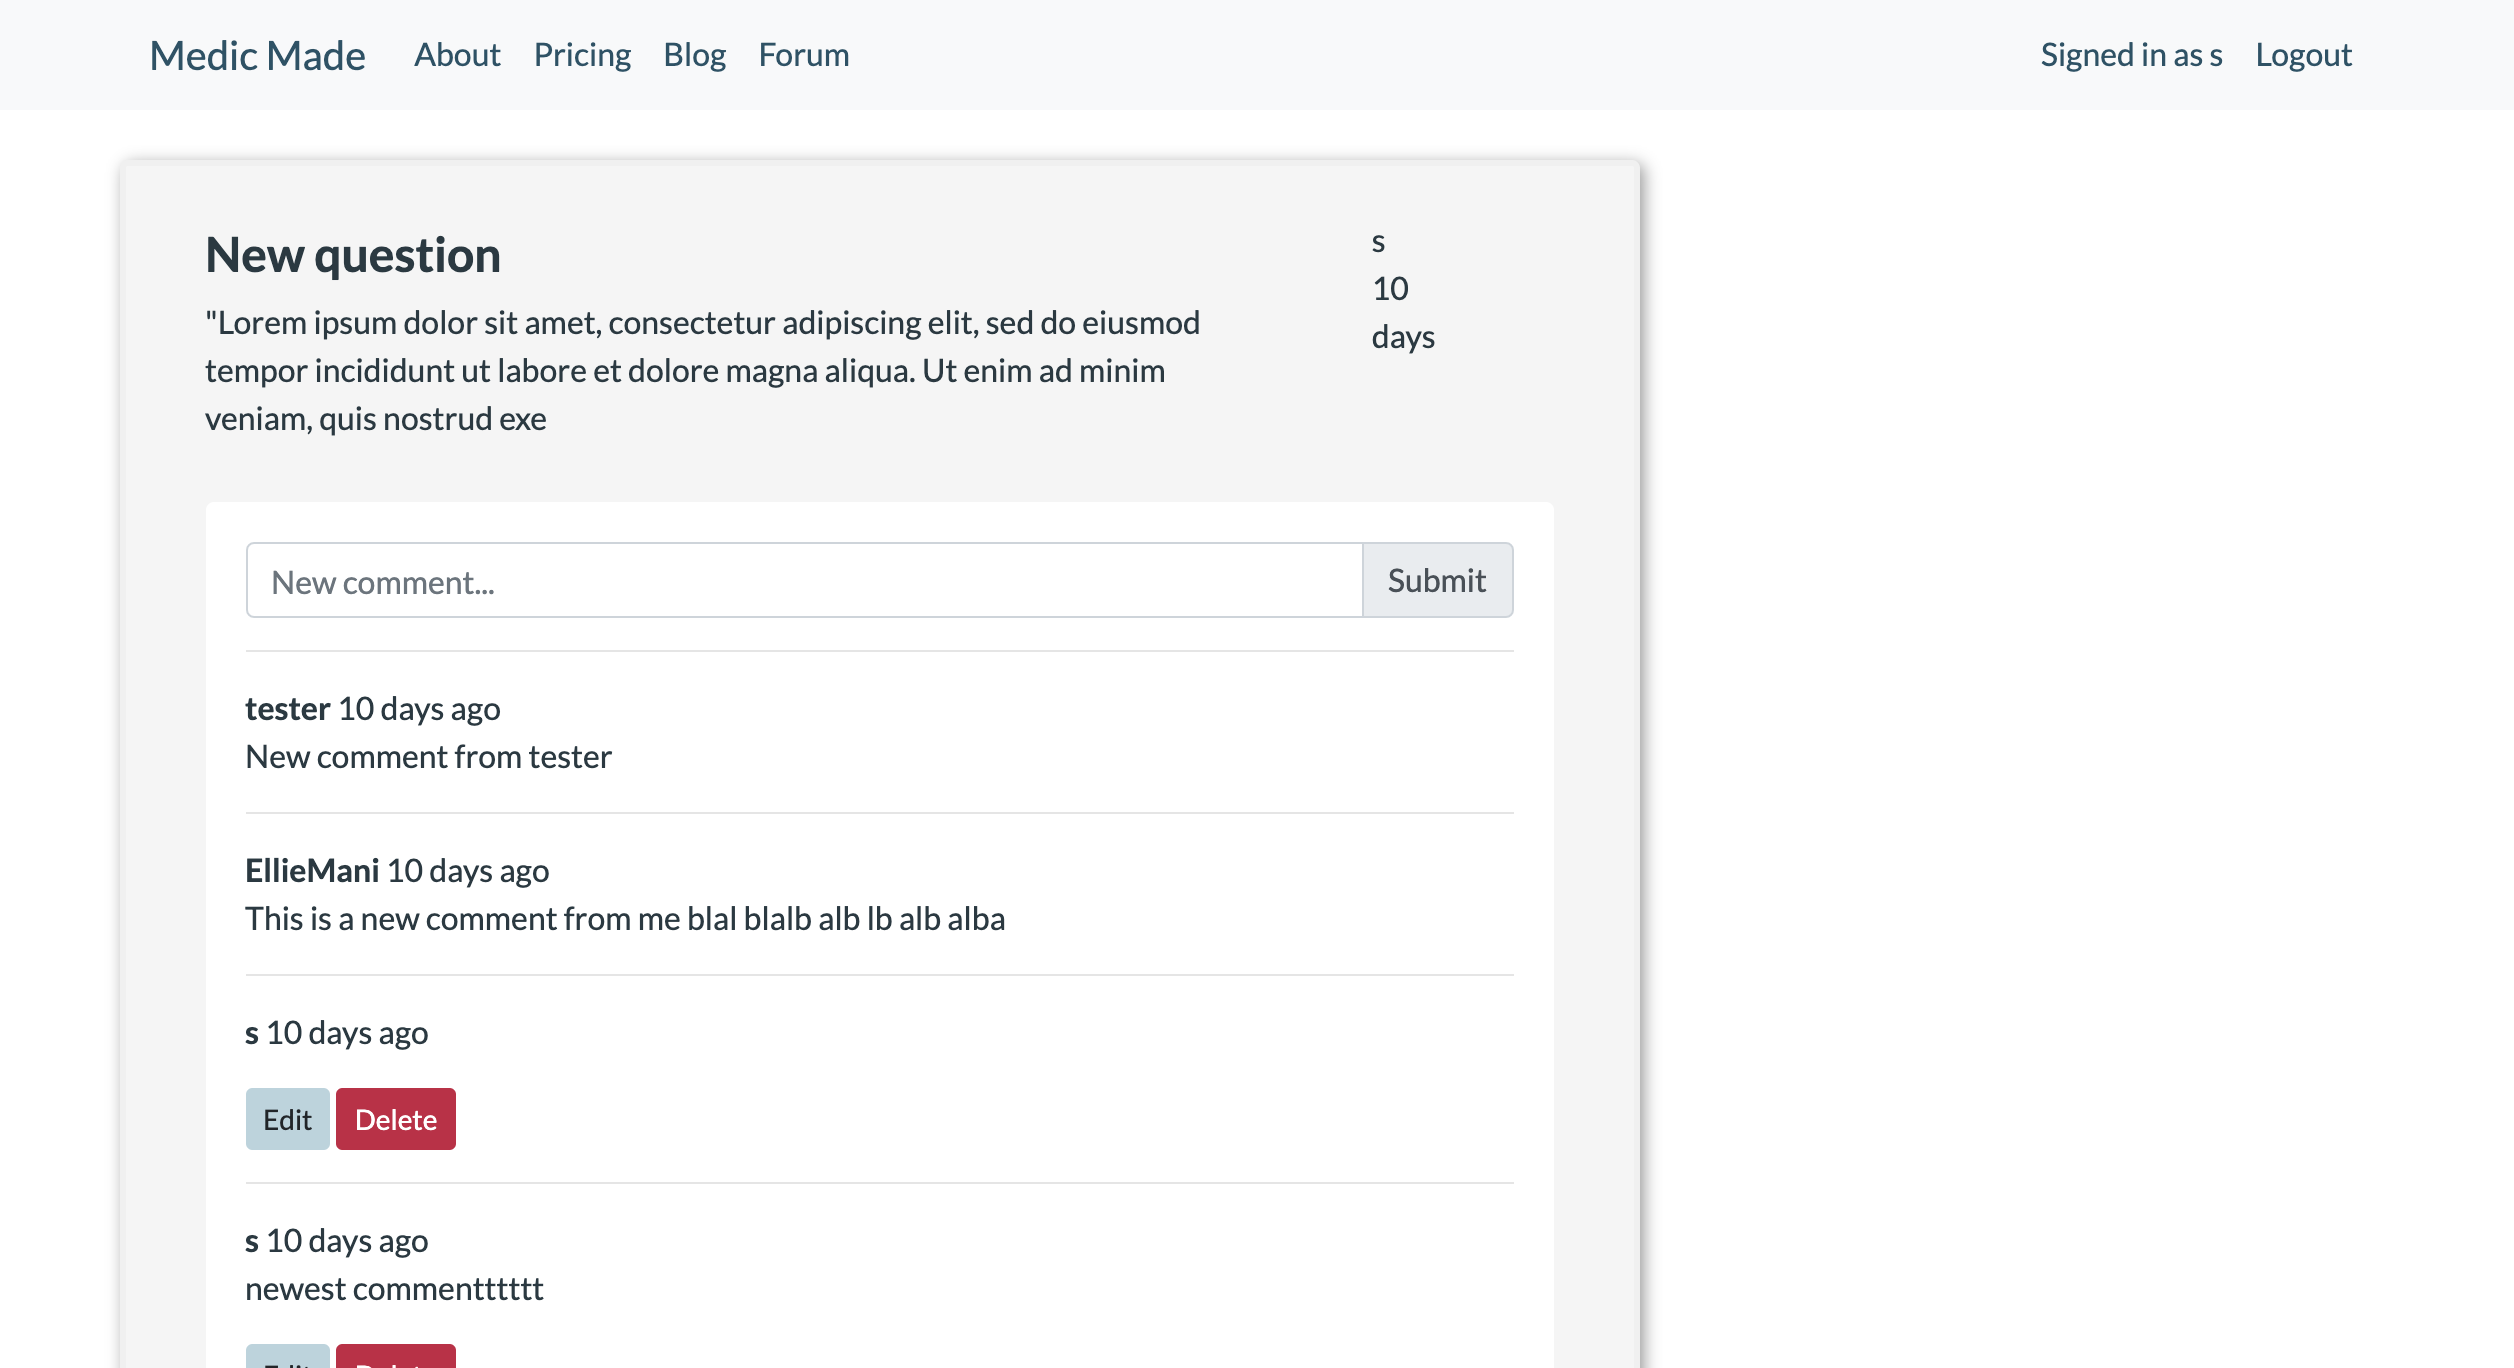Select the Lorem ipsum question text

coord(700,370)
